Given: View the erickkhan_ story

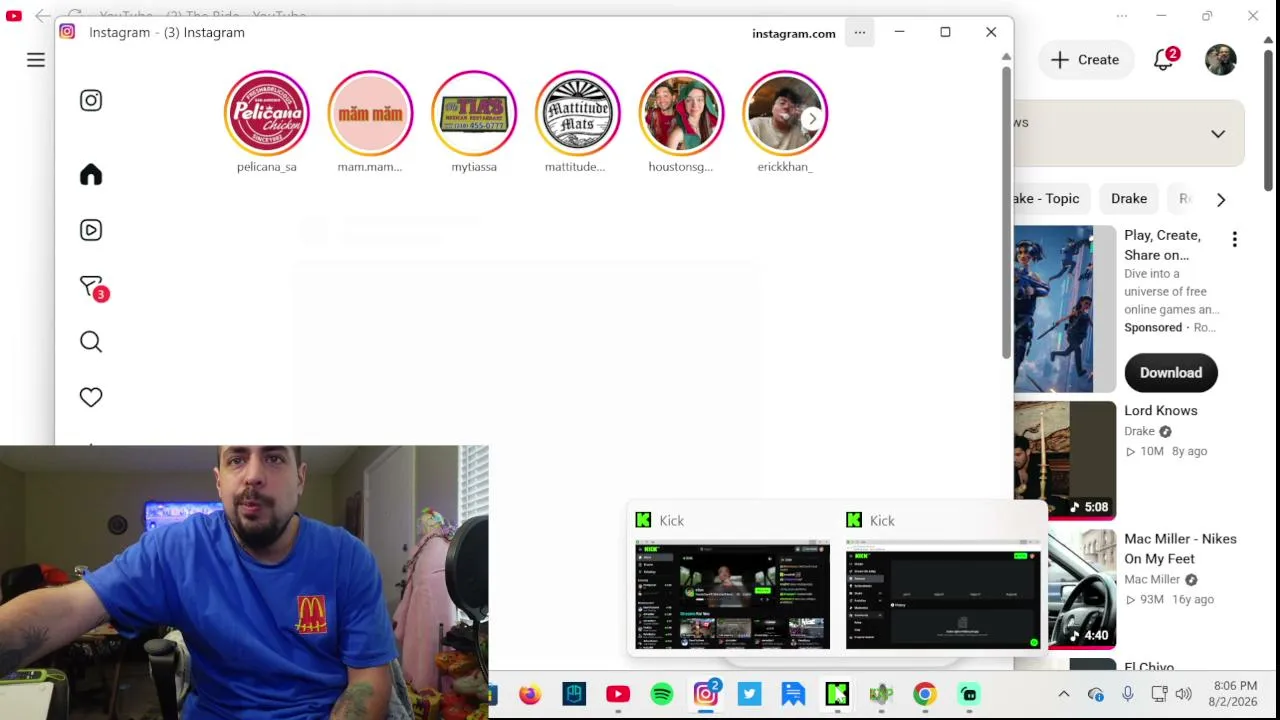Looking at the screenshot, I should (x=785, y=113).
